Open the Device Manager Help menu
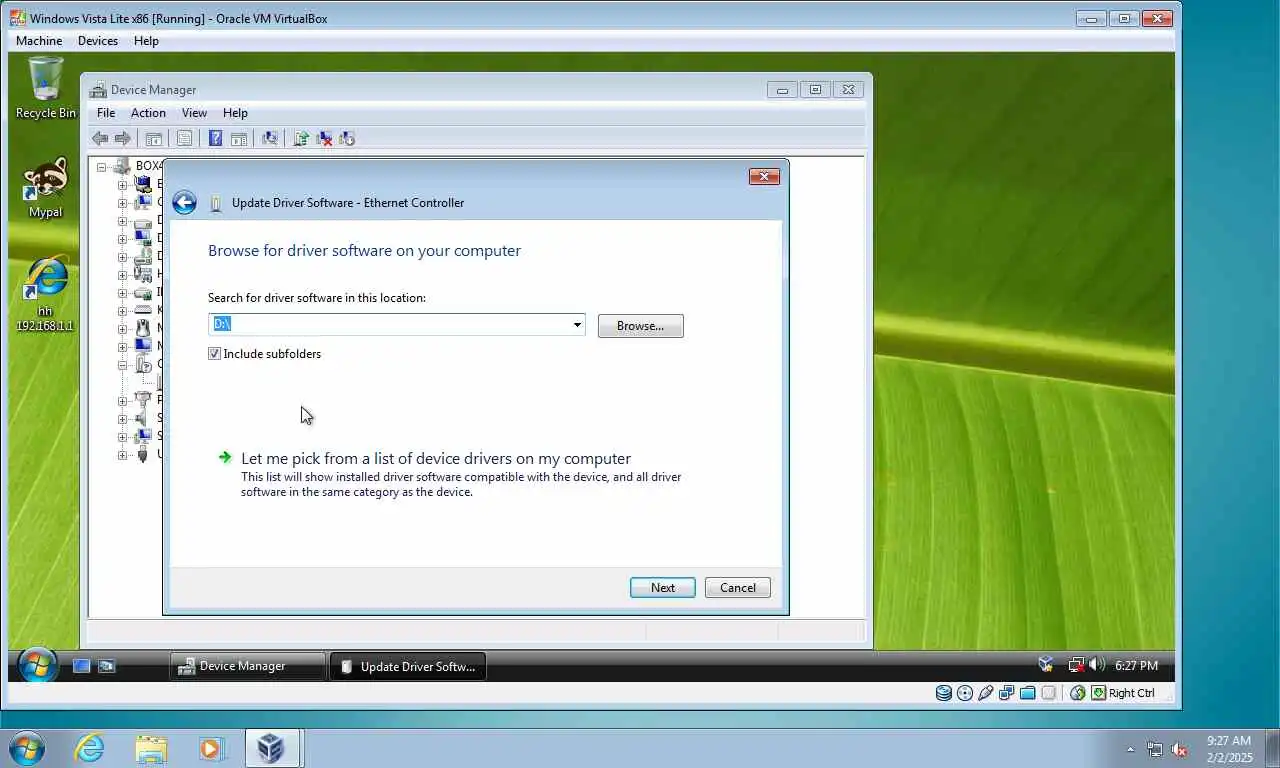This screenshot has width=1280, height=768. coord(235,113)
